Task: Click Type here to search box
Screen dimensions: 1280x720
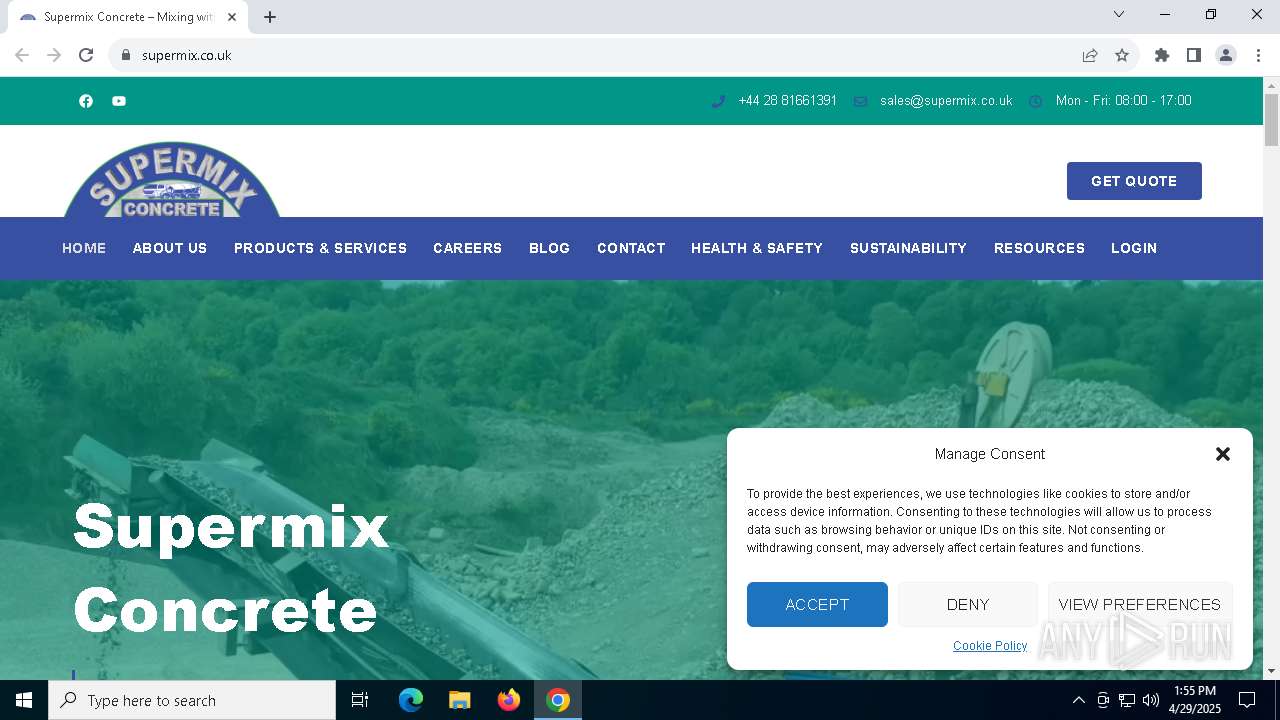Action: pos(192,700)
